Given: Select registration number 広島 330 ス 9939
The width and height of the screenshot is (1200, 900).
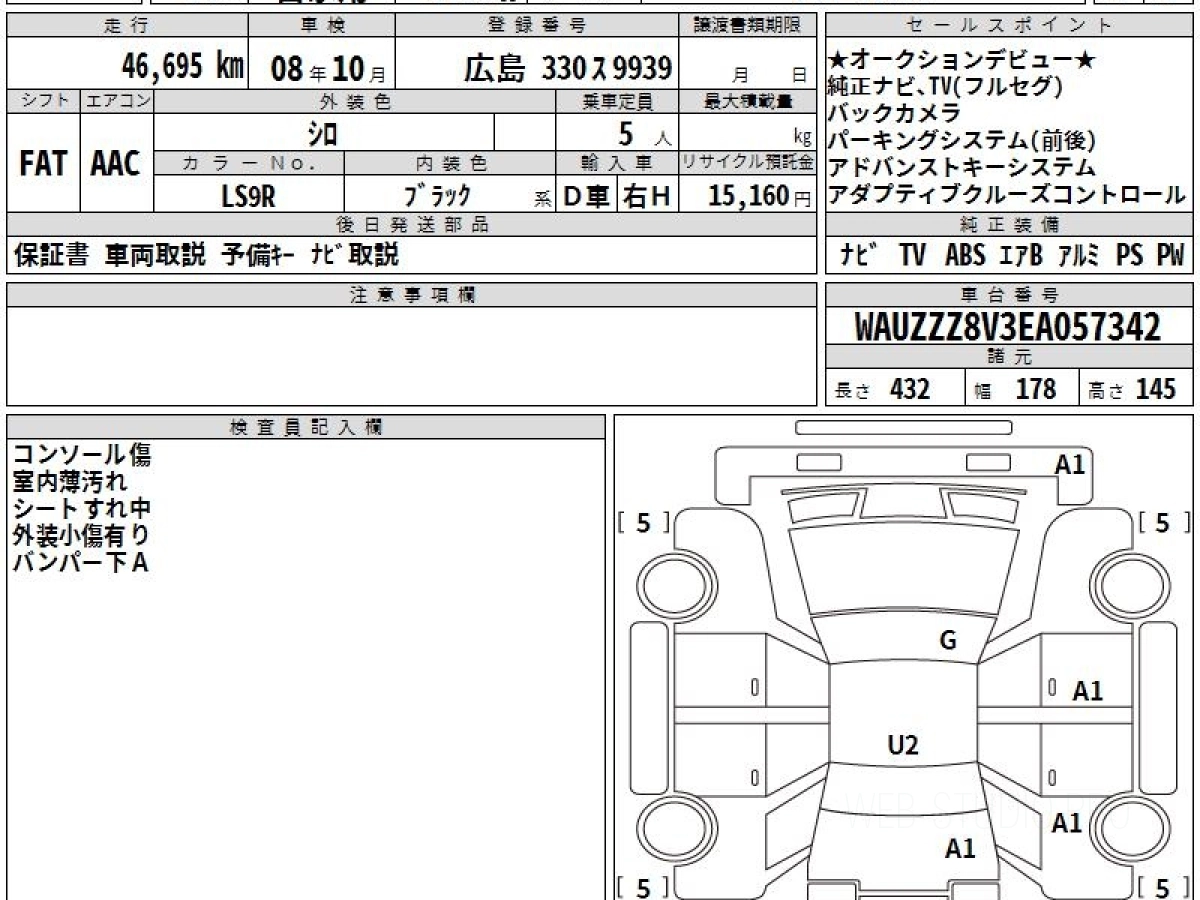Looking at the screenshot, I should (x=567, y=69).
